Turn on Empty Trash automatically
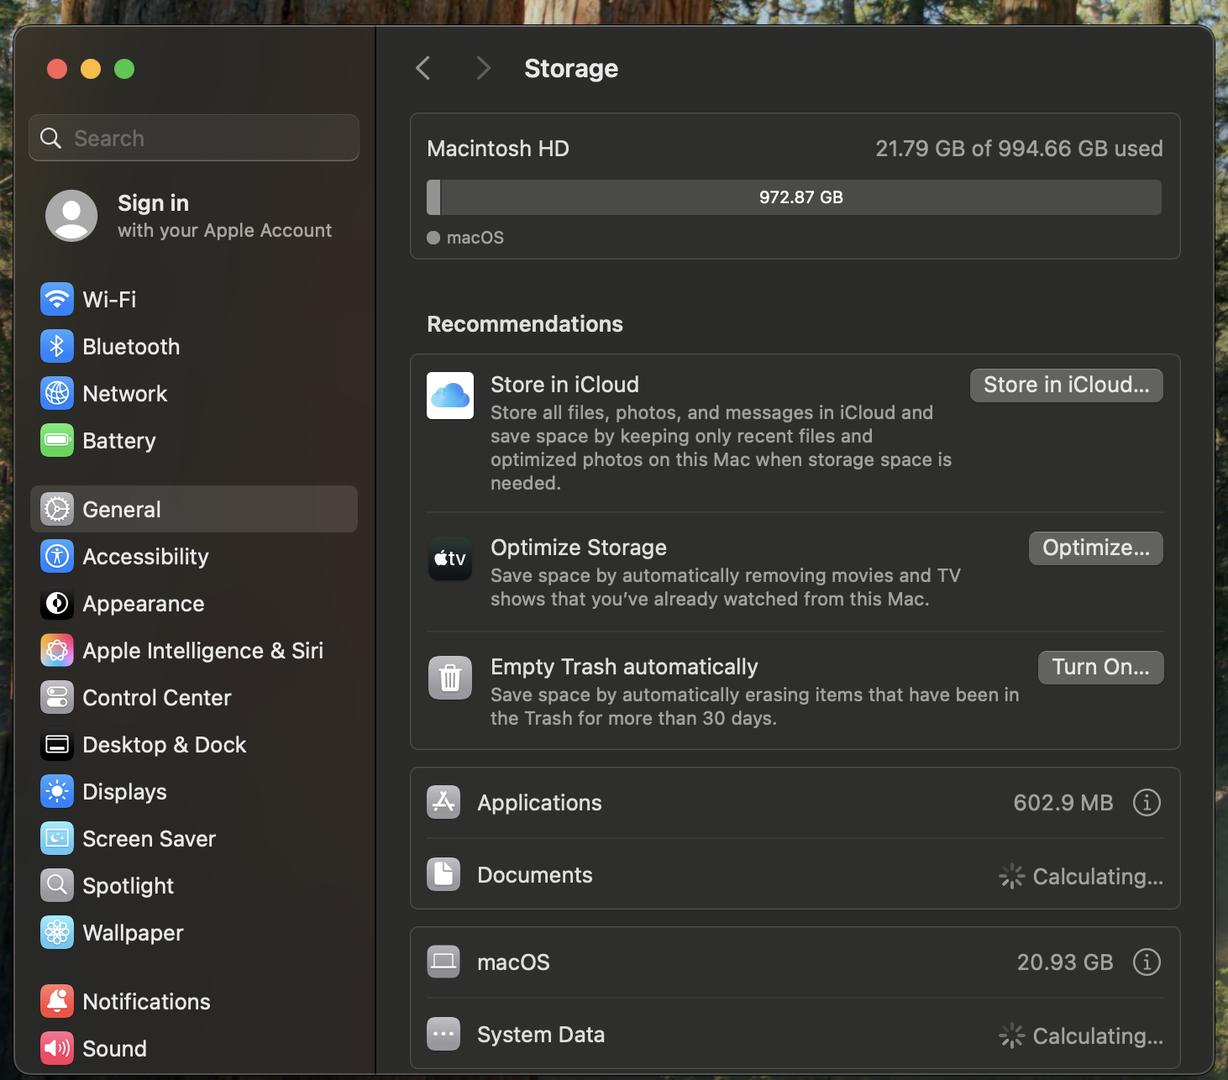The width and height of the screenshot is (1228, 1080). click(1100, 667)
